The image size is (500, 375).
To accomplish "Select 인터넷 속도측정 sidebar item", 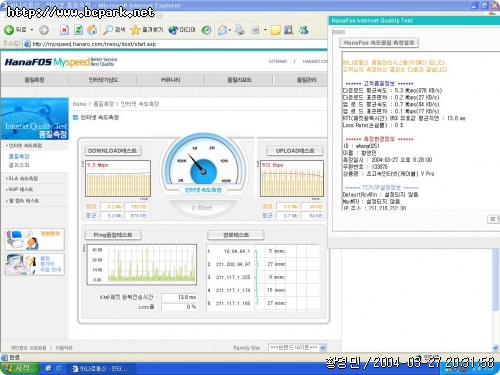I will click(24, 146).
